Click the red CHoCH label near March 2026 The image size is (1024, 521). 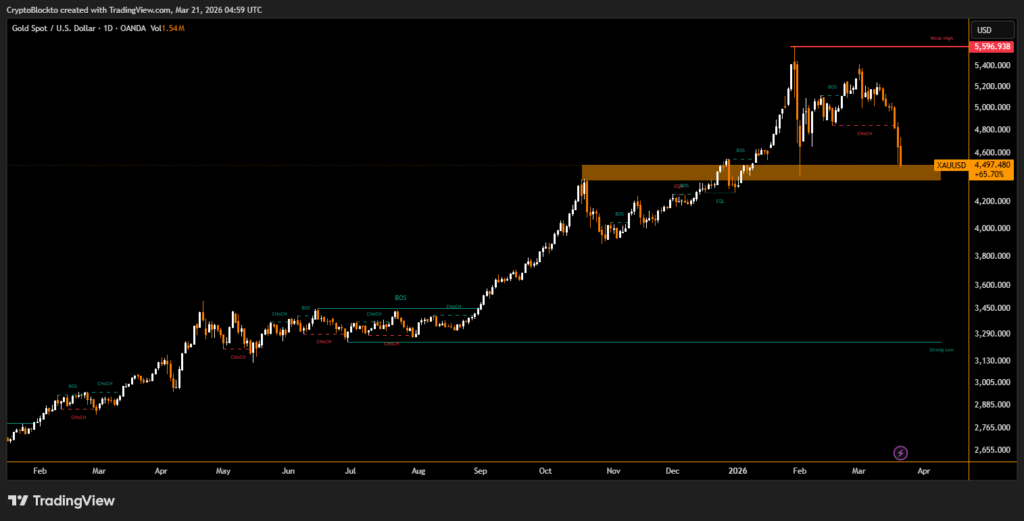865,132
